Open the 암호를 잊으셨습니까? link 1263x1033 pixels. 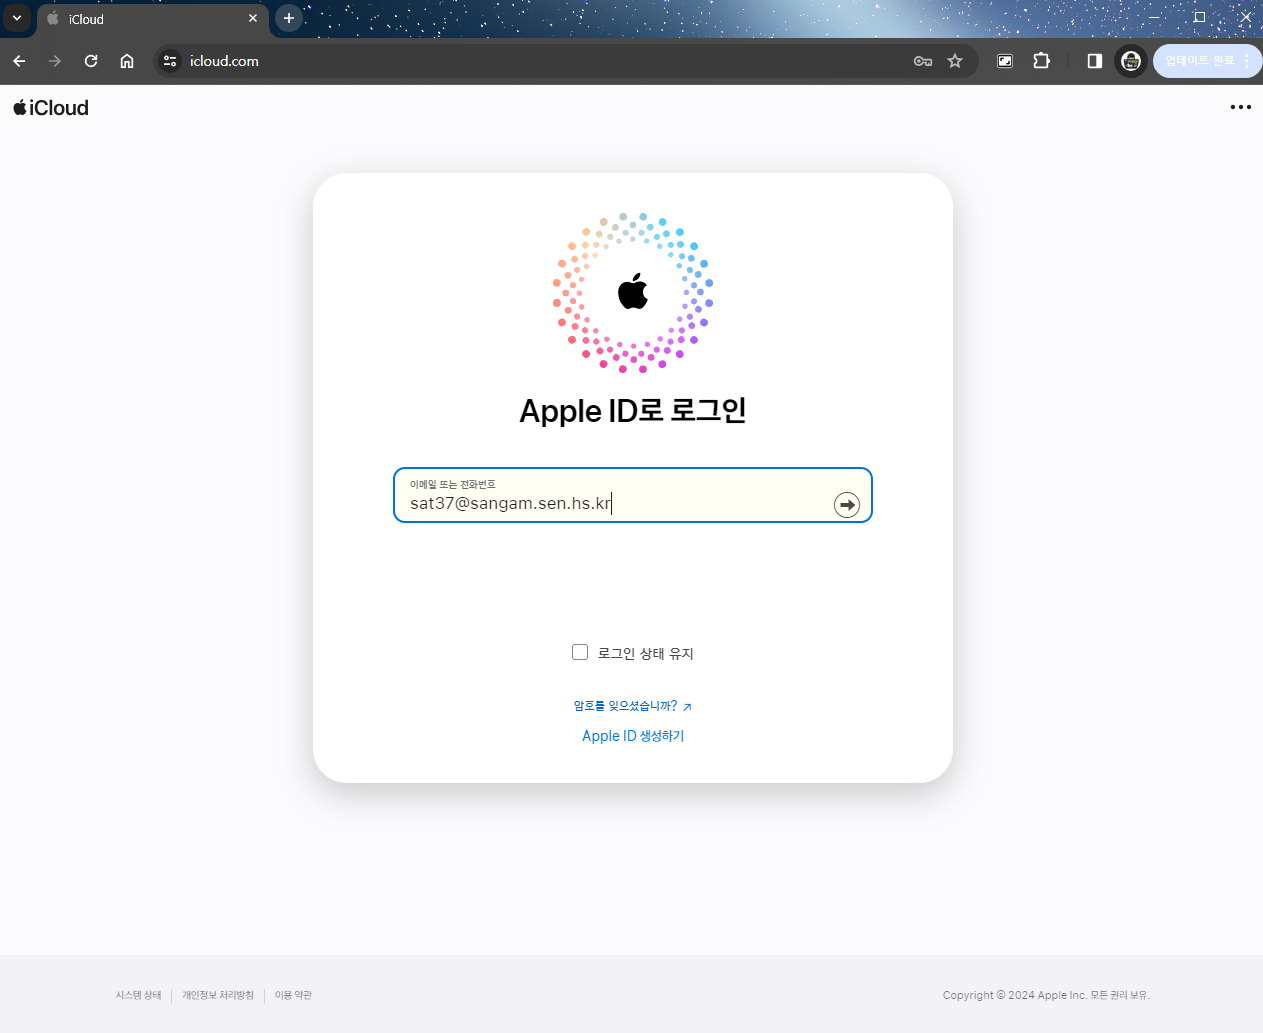[x=632, y=706]
